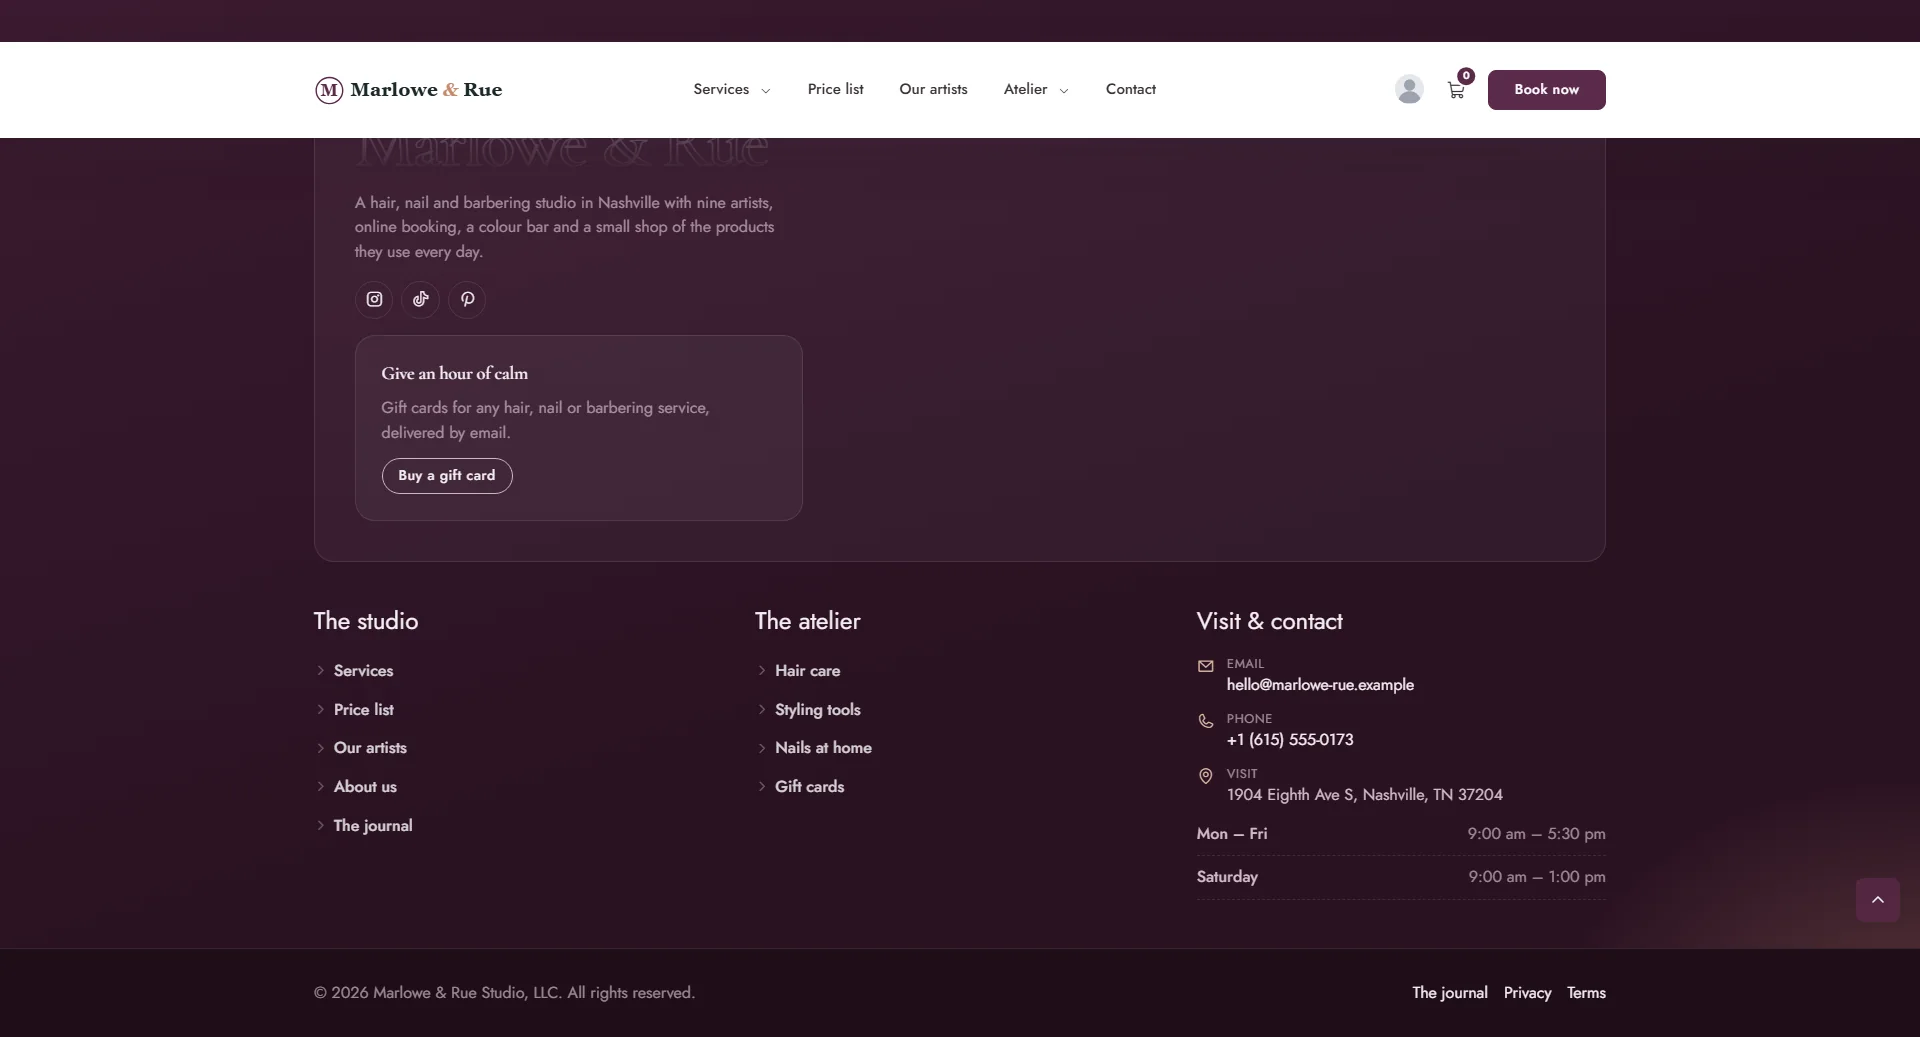The height and width of the screenshot is (1037, 1920).
Task: Click the Mon – Fri hours row
Action: [x=1401, y=834]
